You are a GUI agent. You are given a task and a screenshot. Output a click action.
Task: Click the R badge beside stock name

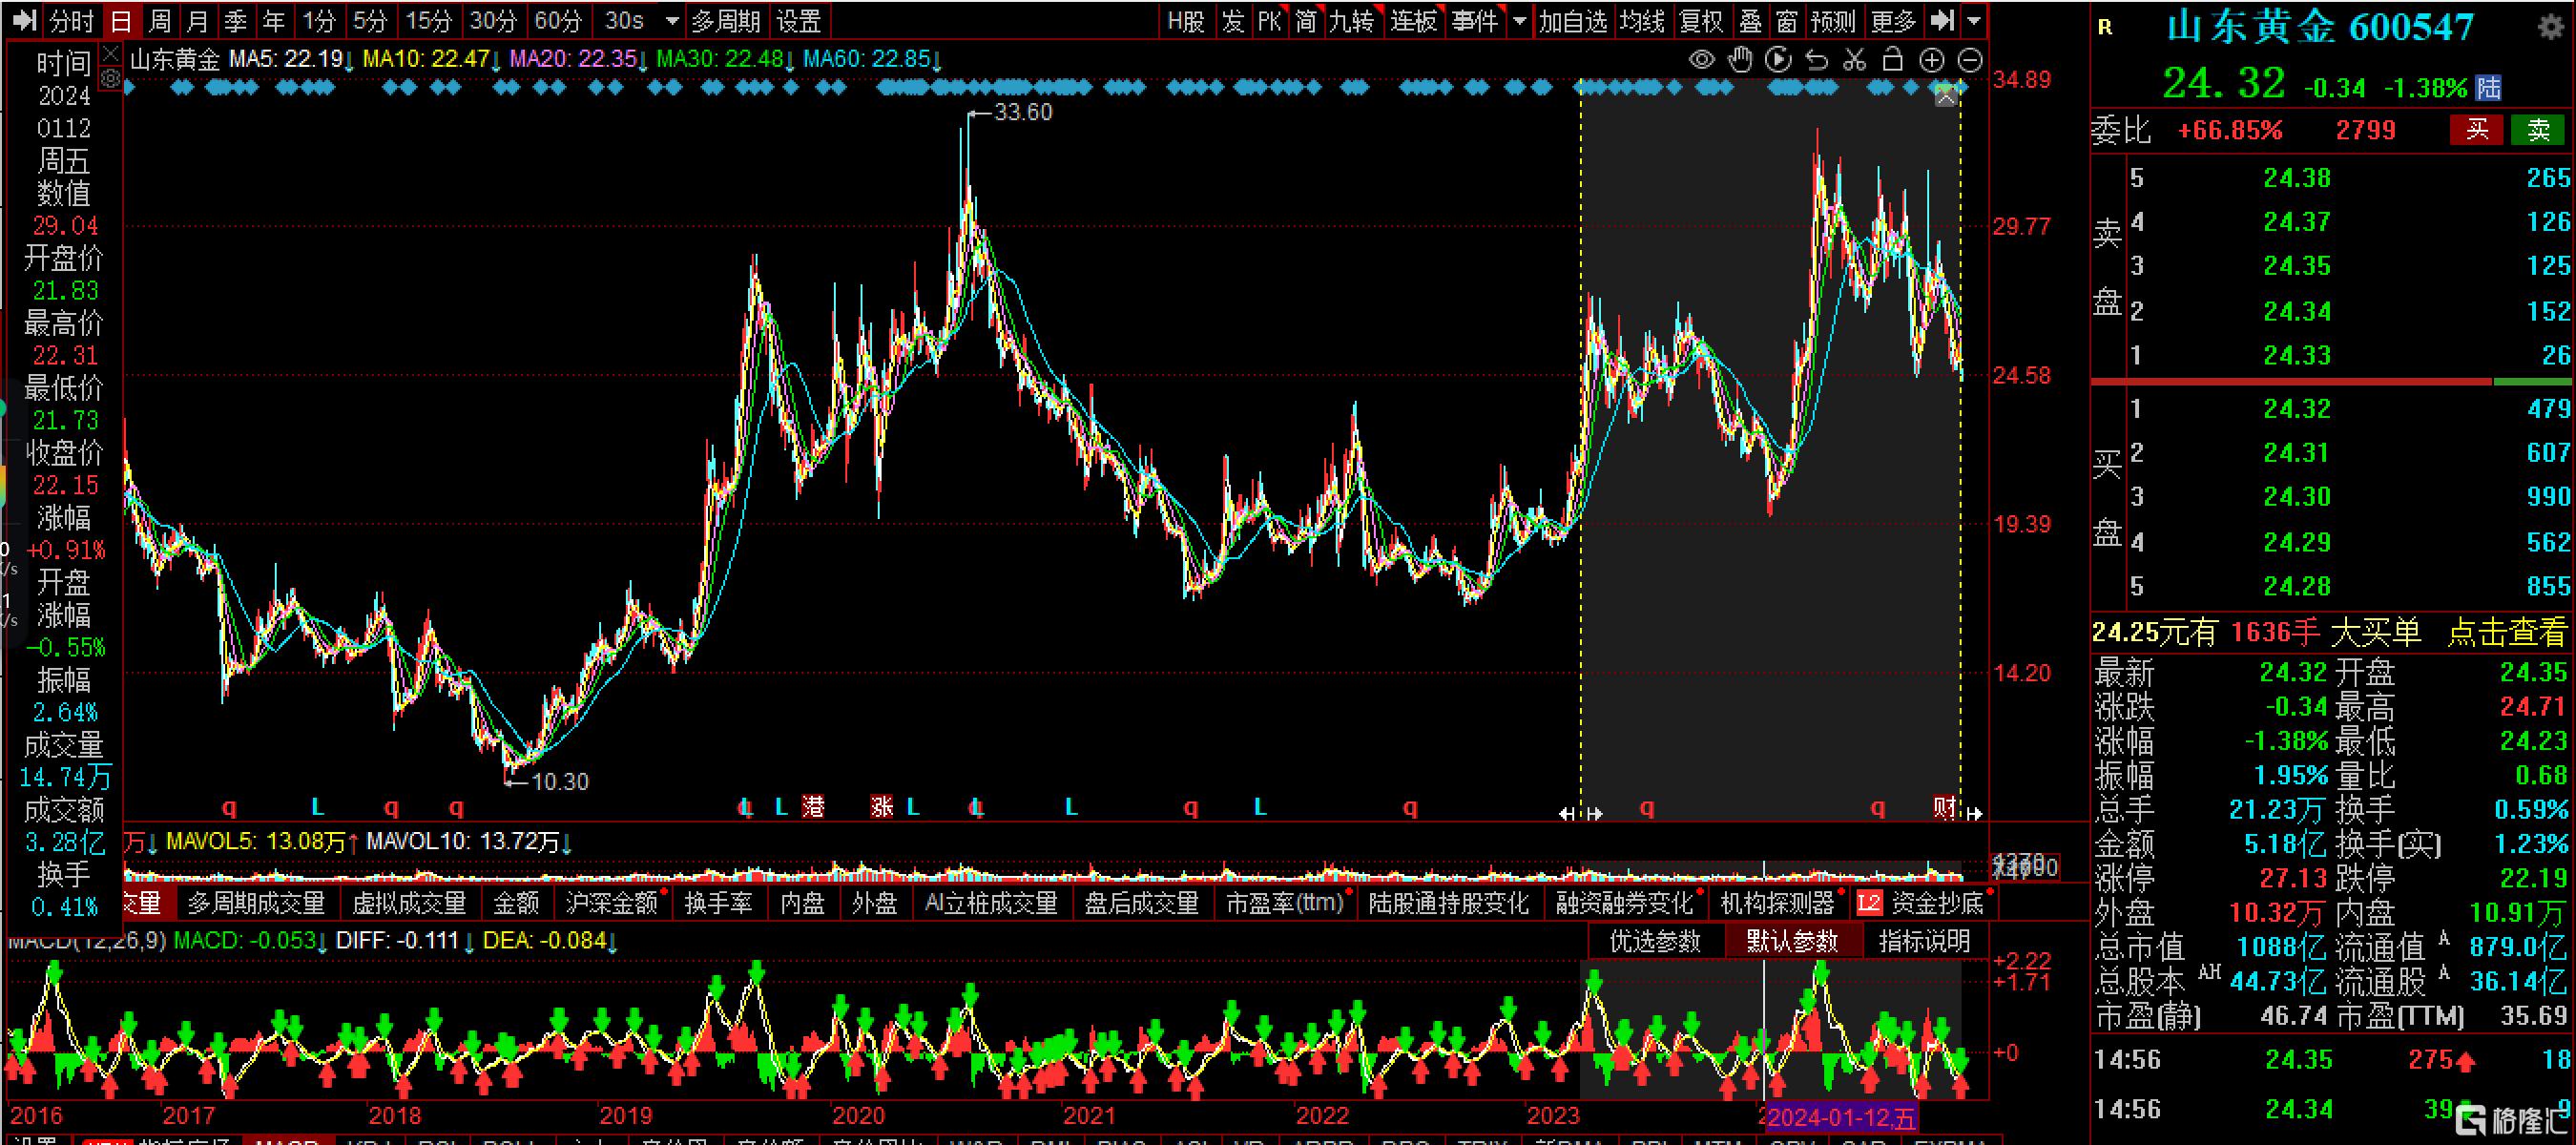point(2105,27)
